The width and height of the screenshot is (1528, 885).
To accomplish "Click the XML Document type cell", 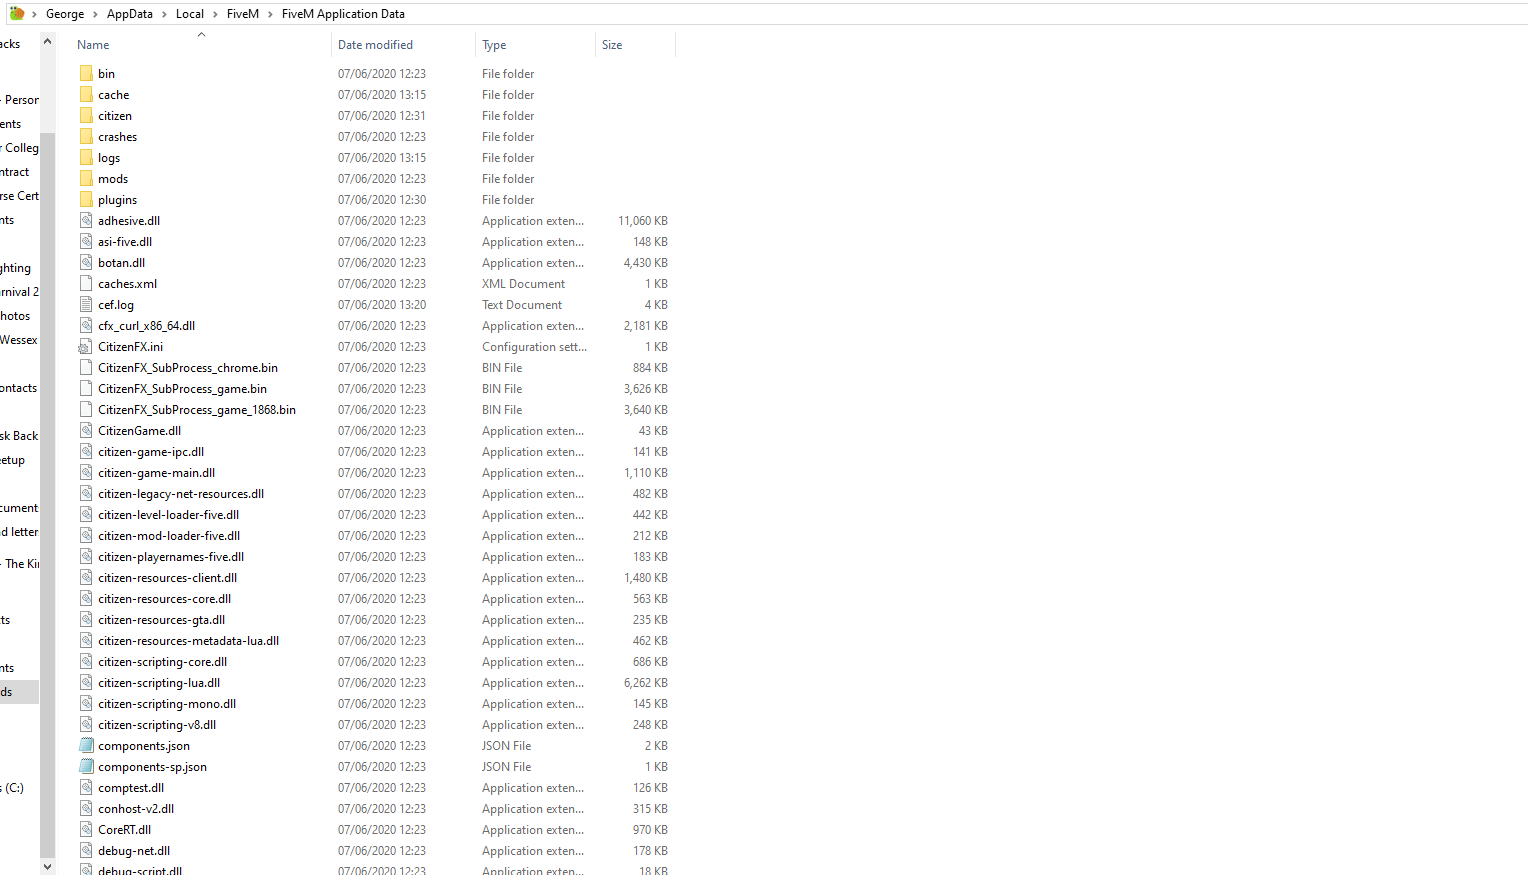I will pyautogui.click(x=523, y=283).
